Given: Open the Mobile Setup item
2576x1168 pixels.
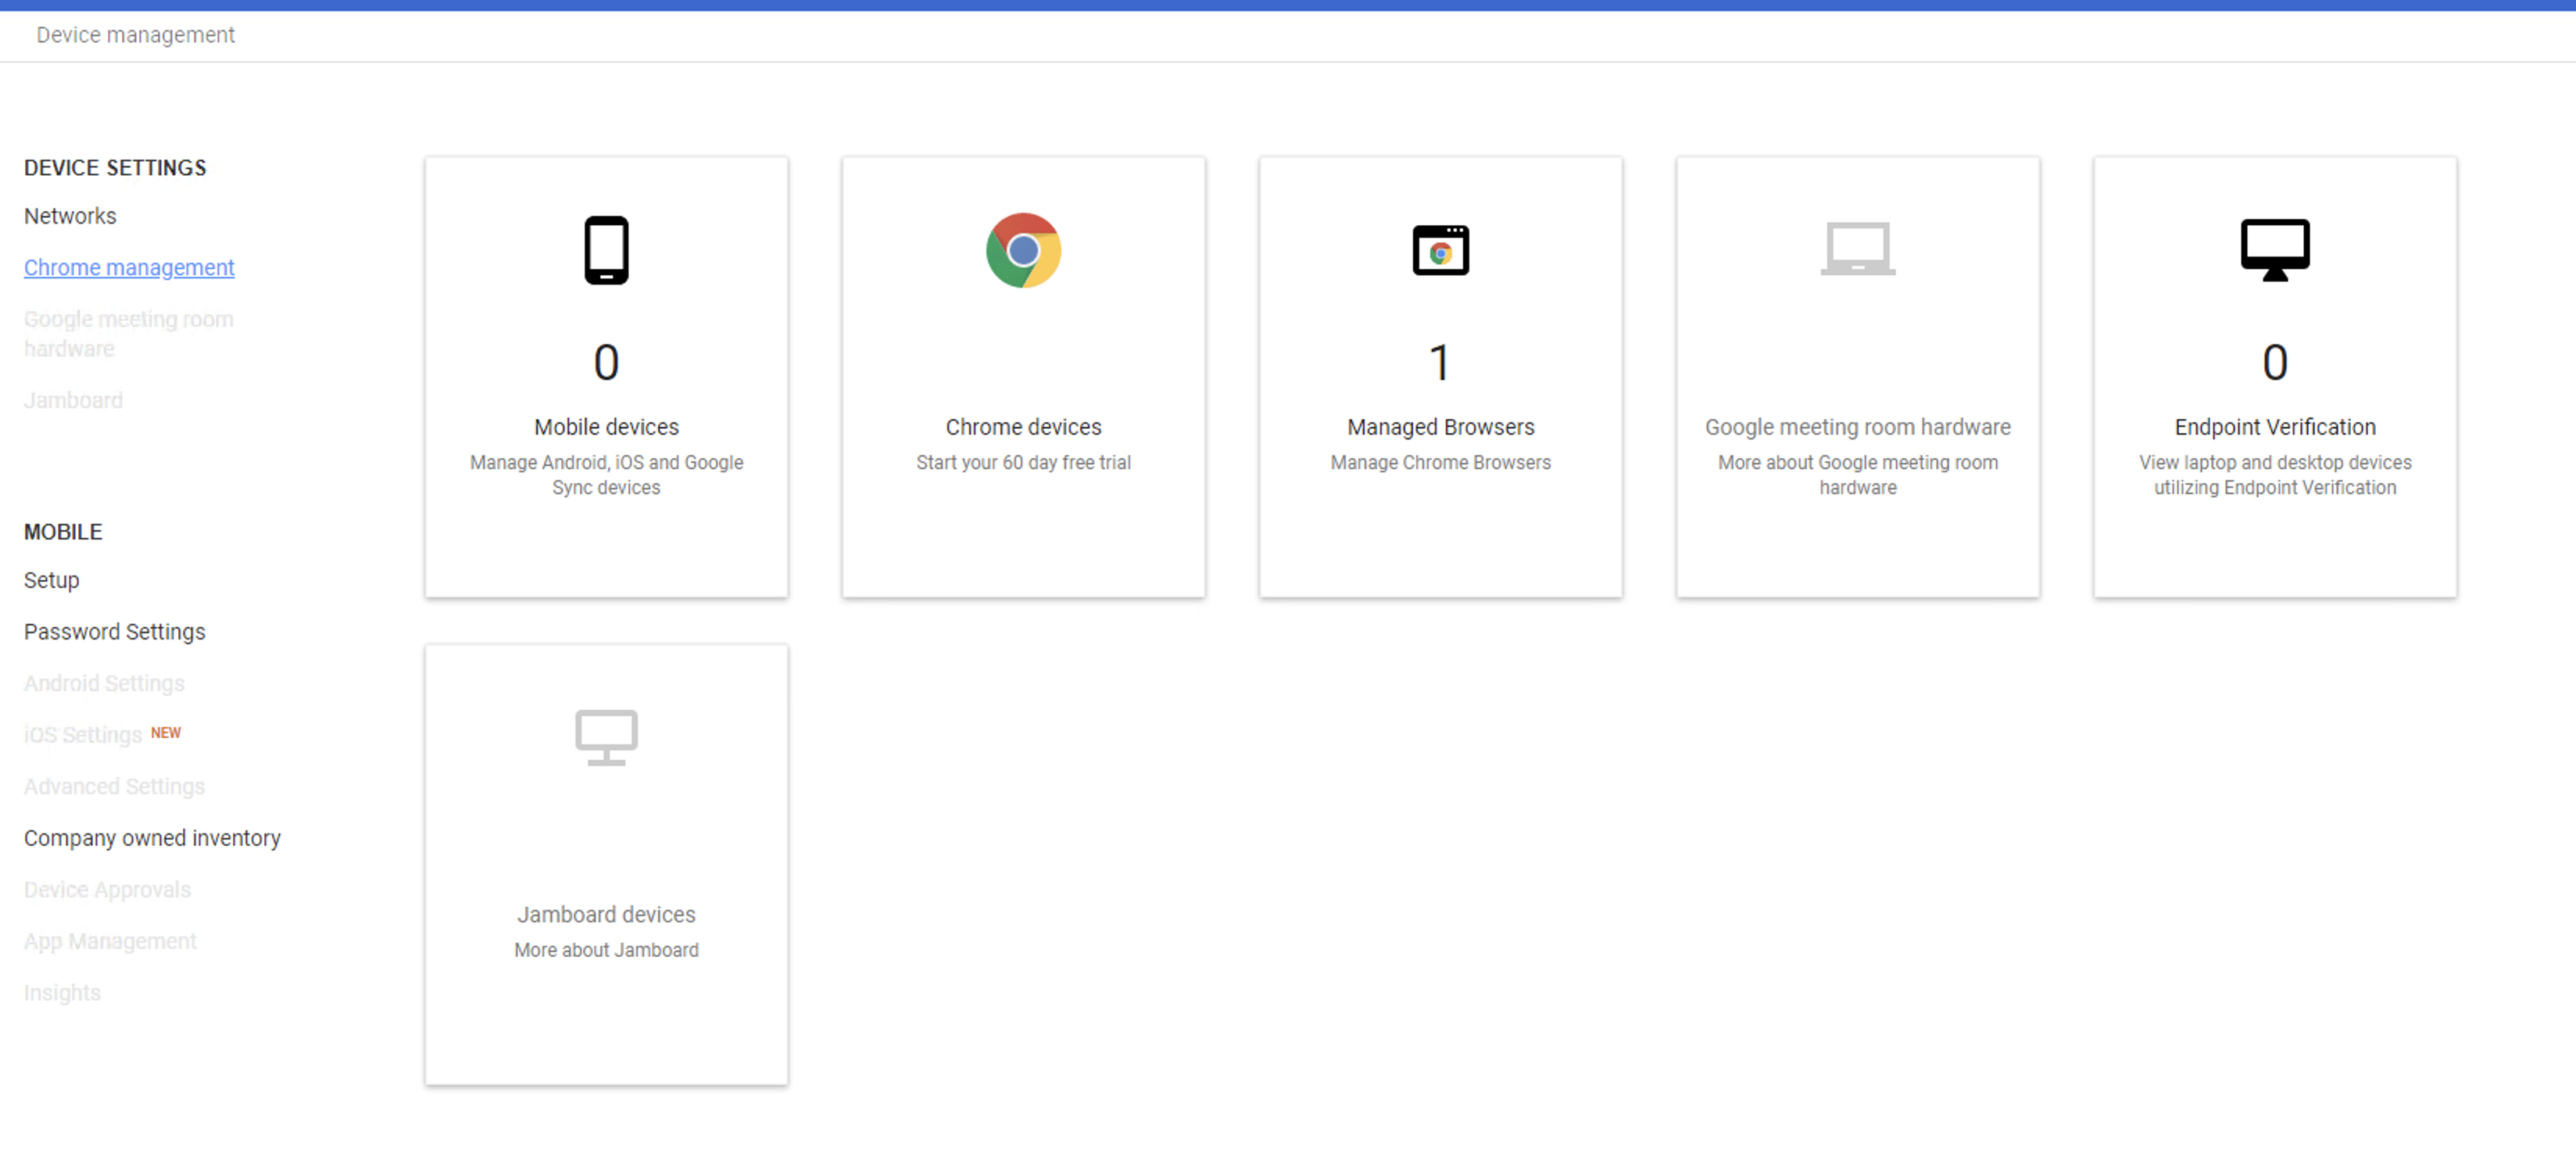Looking at the screenshot, I should click(51, 580).
